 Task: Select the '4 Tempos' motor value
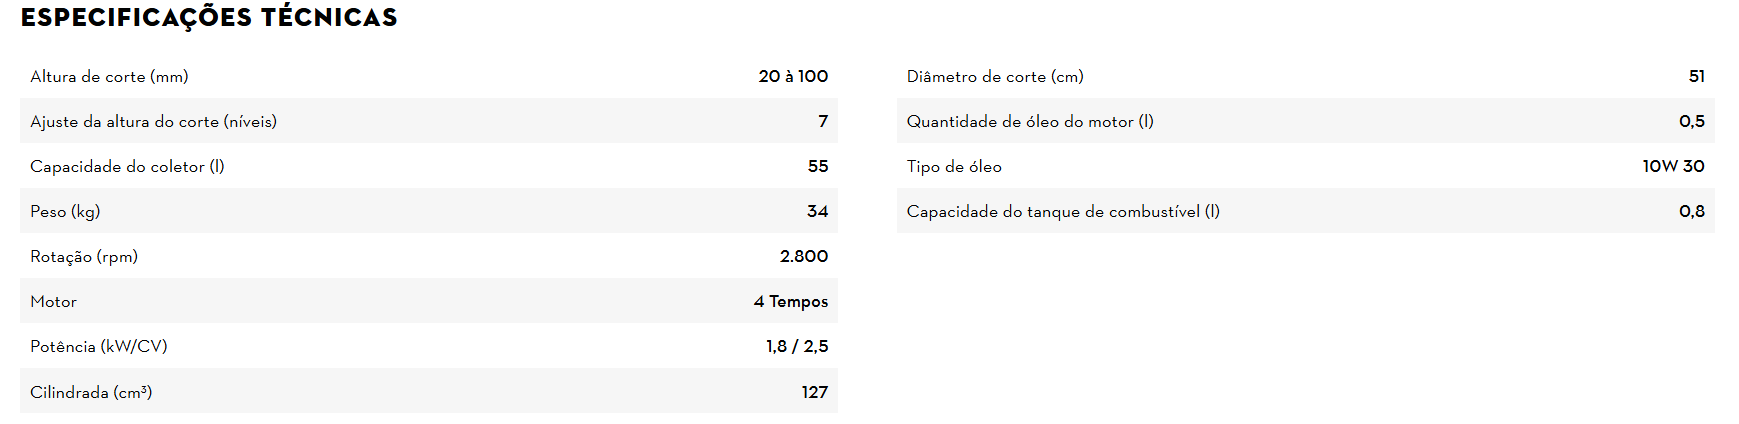coord(791,302)
